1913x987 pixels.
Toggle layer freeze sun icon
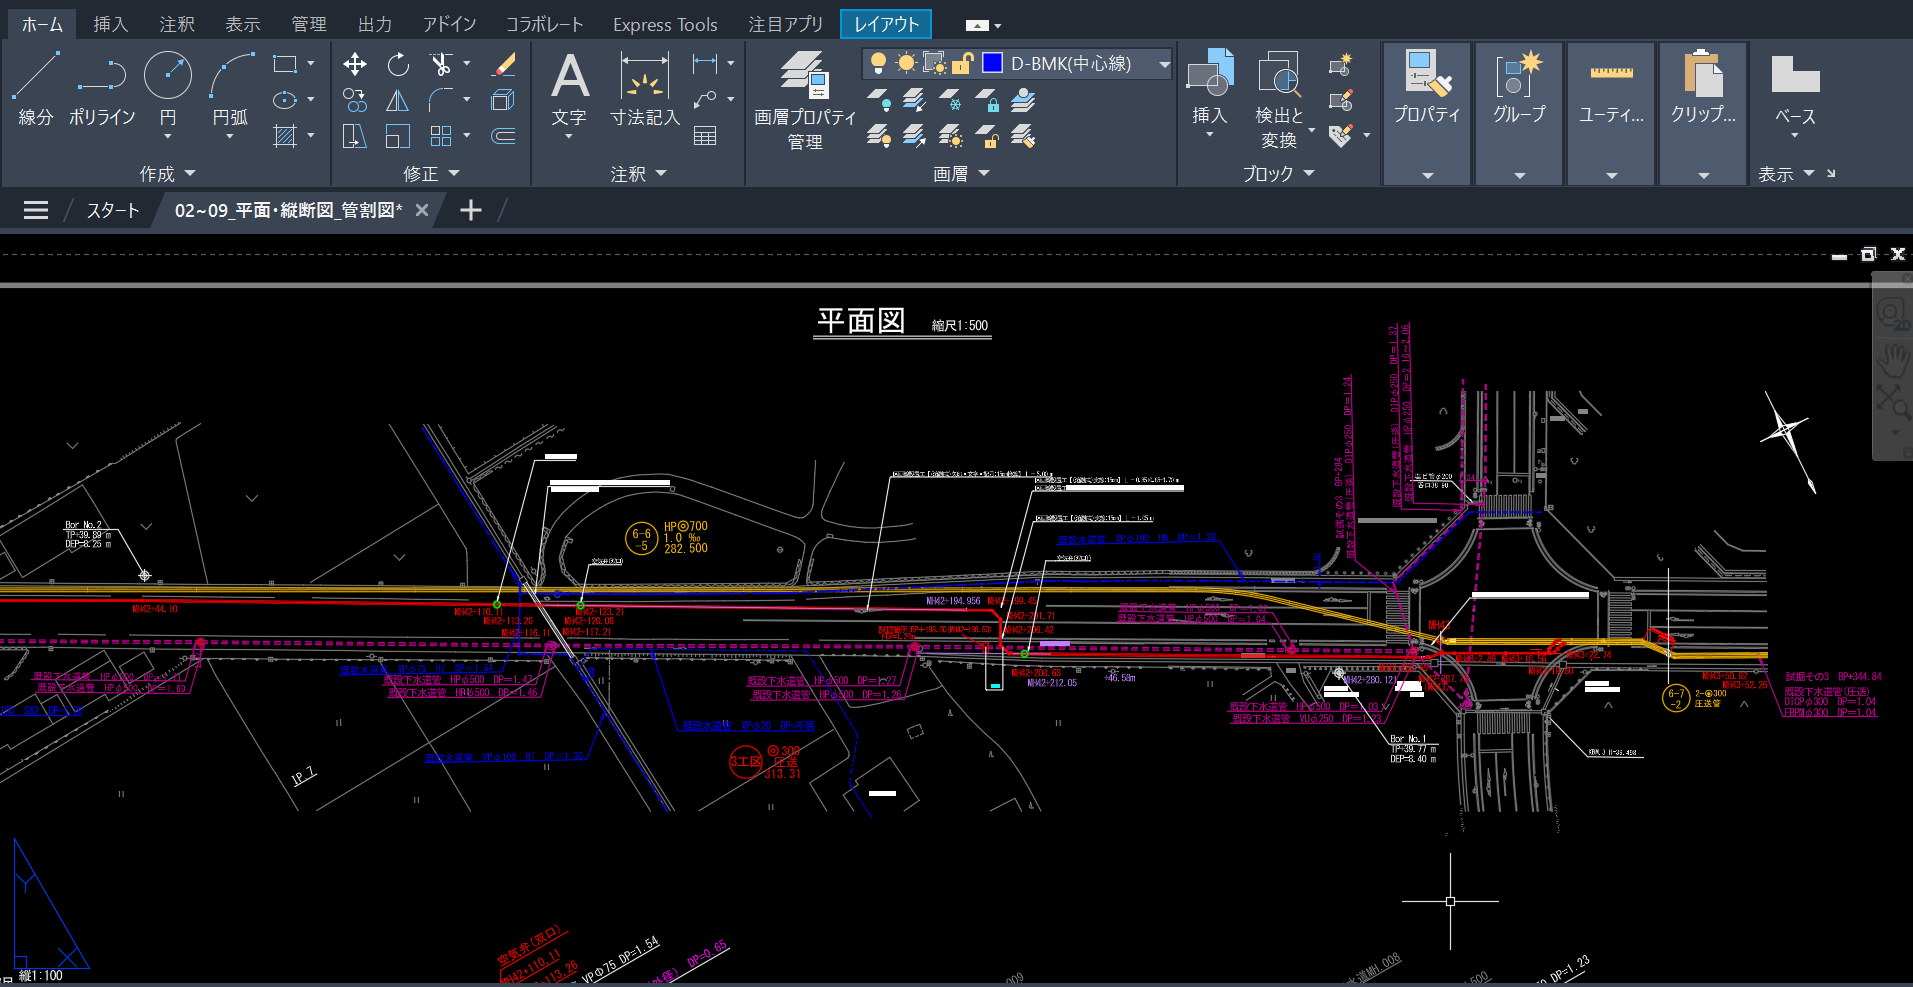tap(906, 64)
